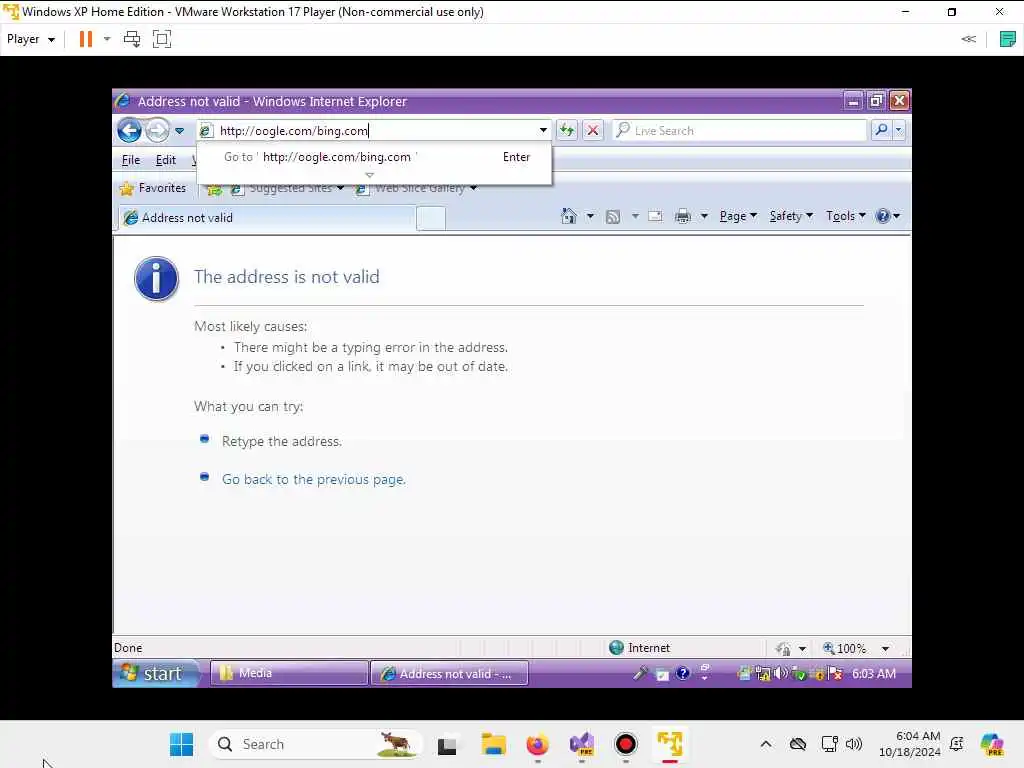Click the 'Address not valid' taskbar button
The width and height of the screenshot is (1024, 768).
pos(449,673)
